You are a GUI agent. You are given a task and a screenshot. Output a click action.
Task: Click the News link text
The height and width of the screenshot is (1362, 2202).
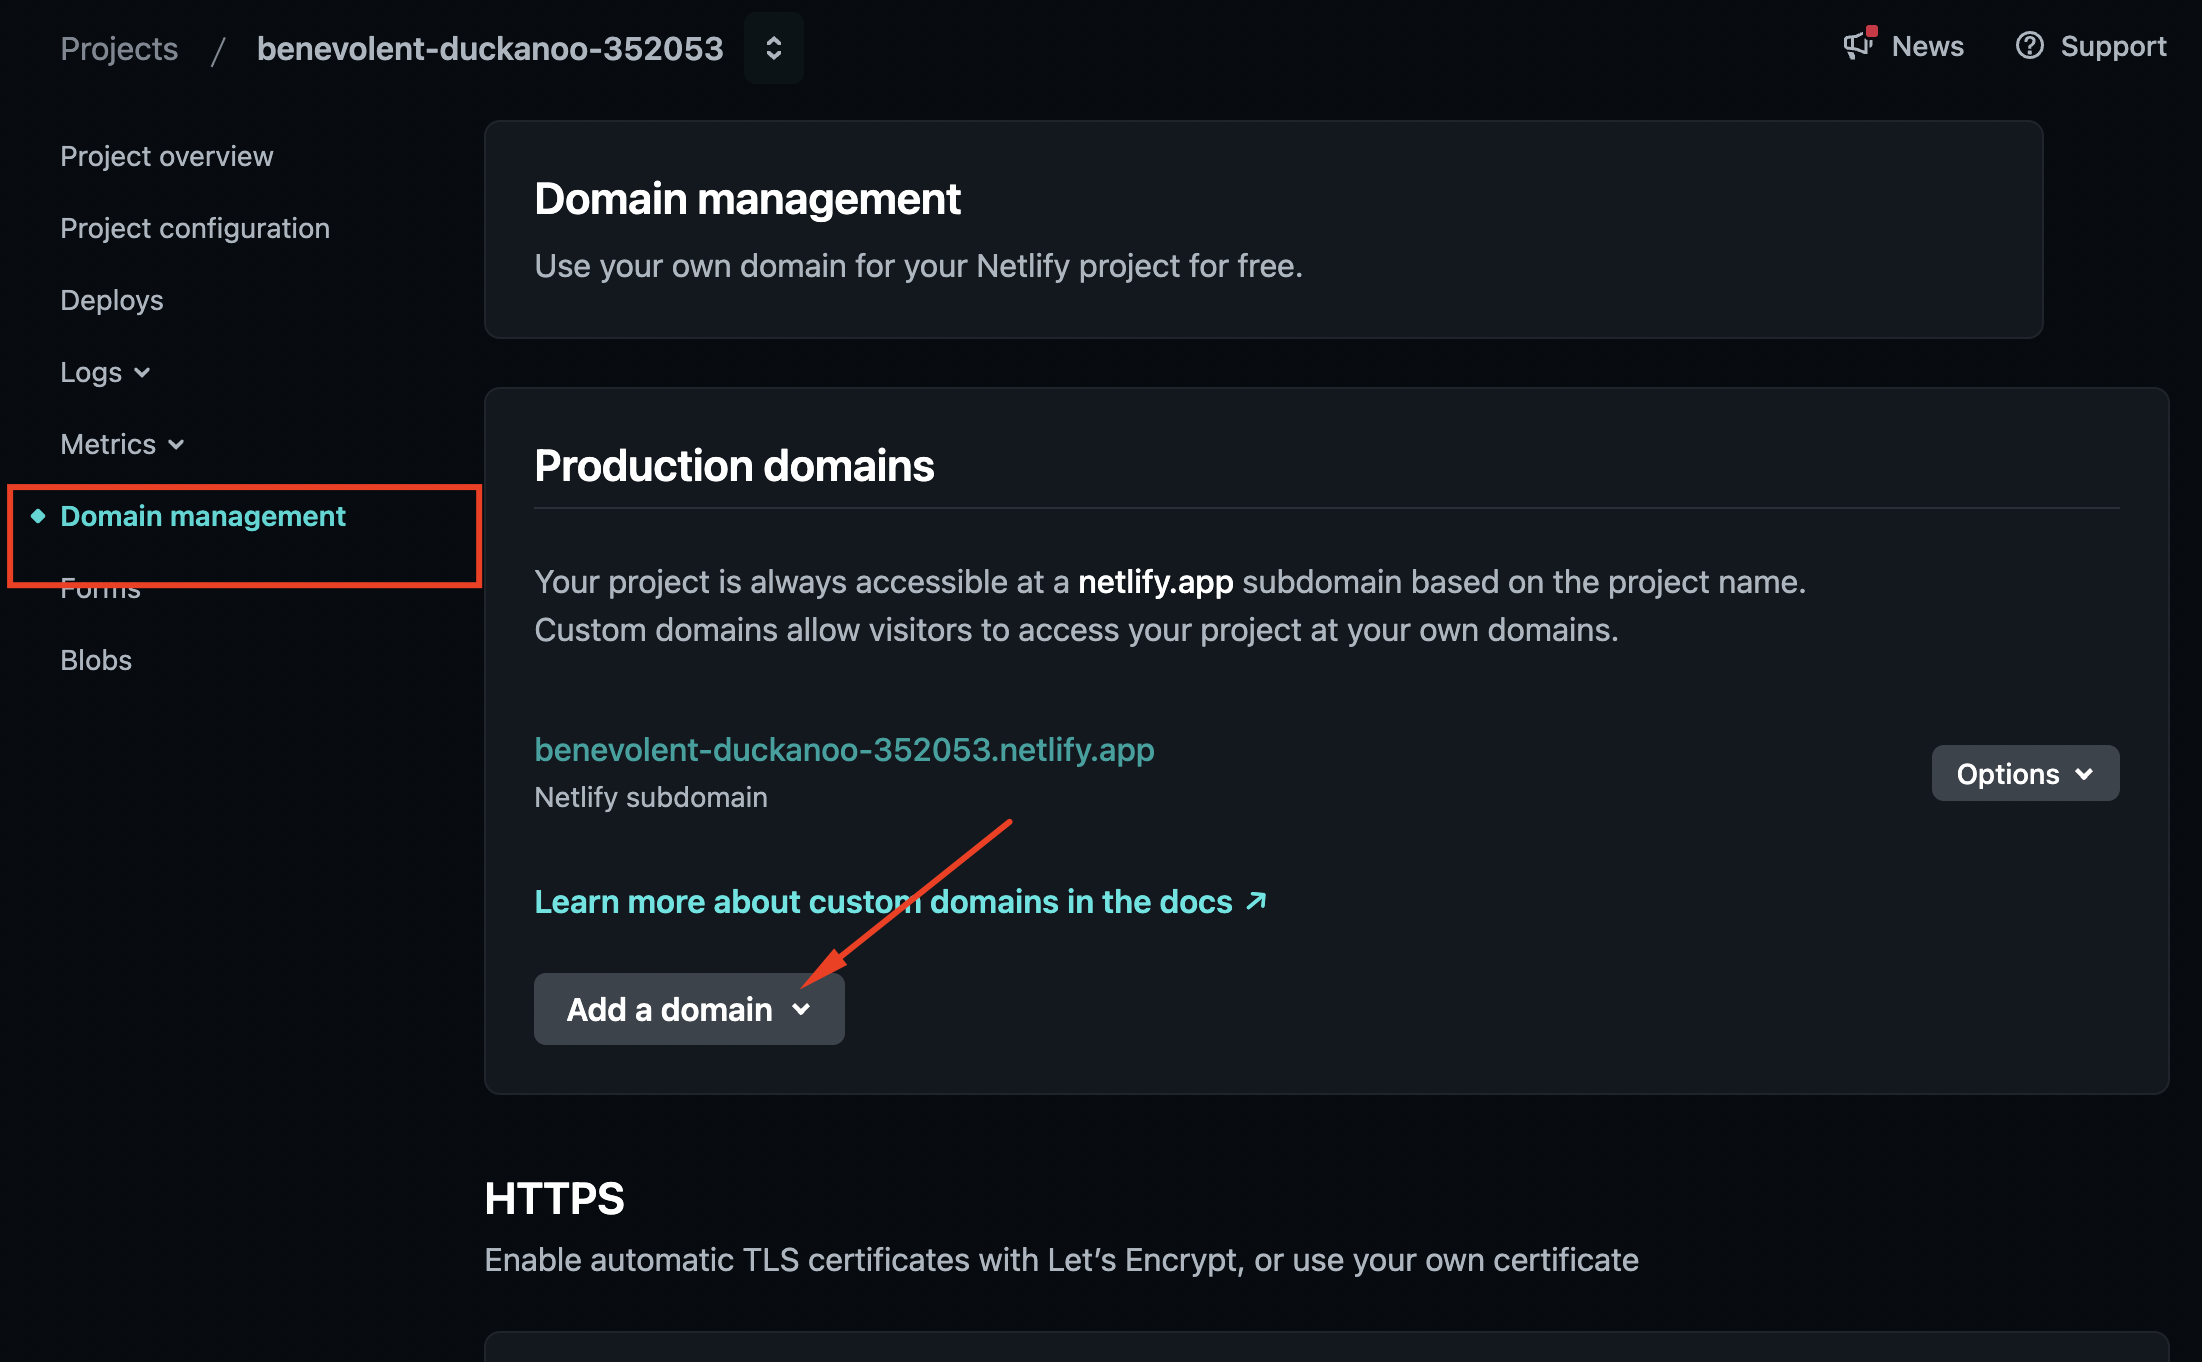tap(1927, 46)
